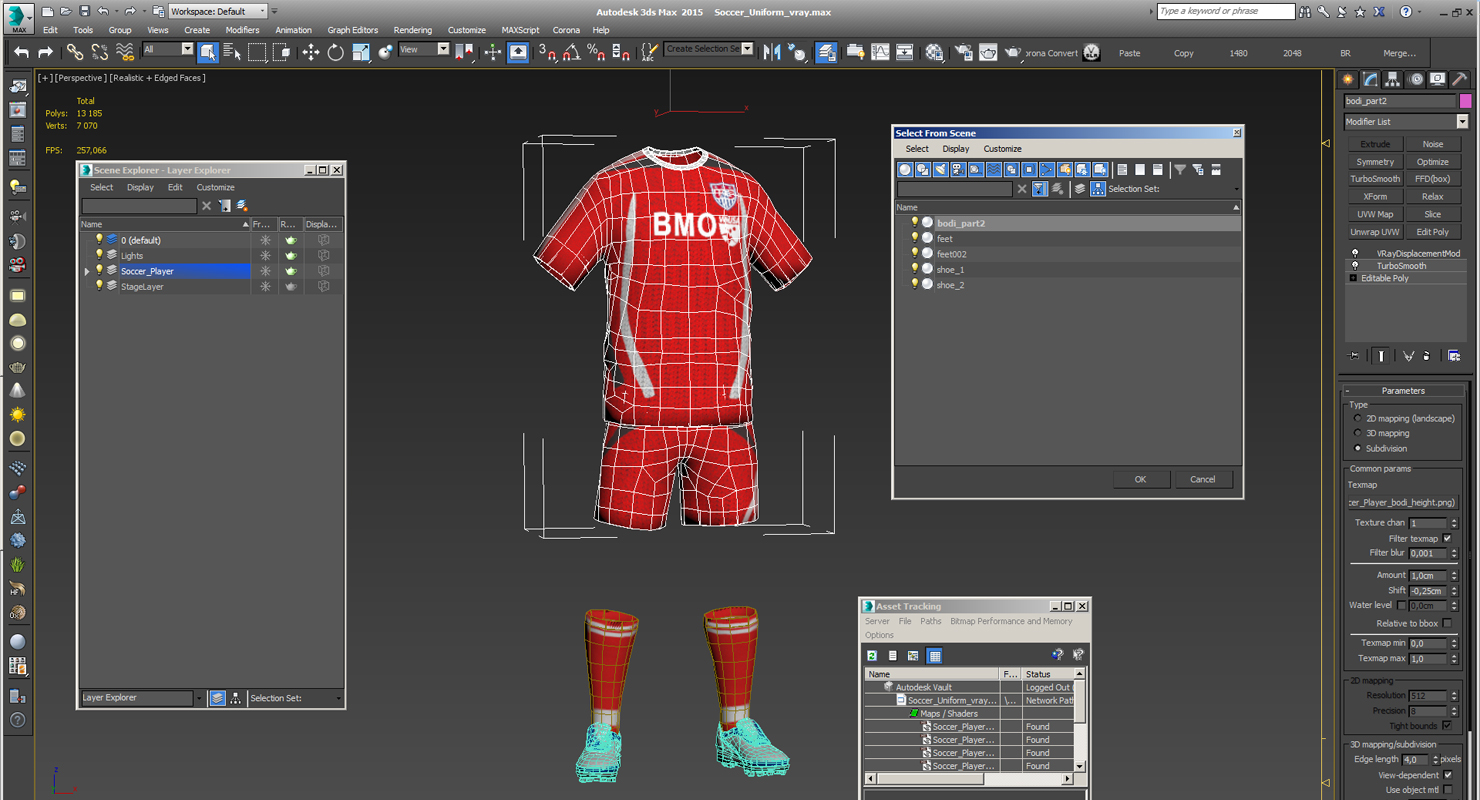
Task: Toggle 3D Snaps
Action: [x=547, y=52]
